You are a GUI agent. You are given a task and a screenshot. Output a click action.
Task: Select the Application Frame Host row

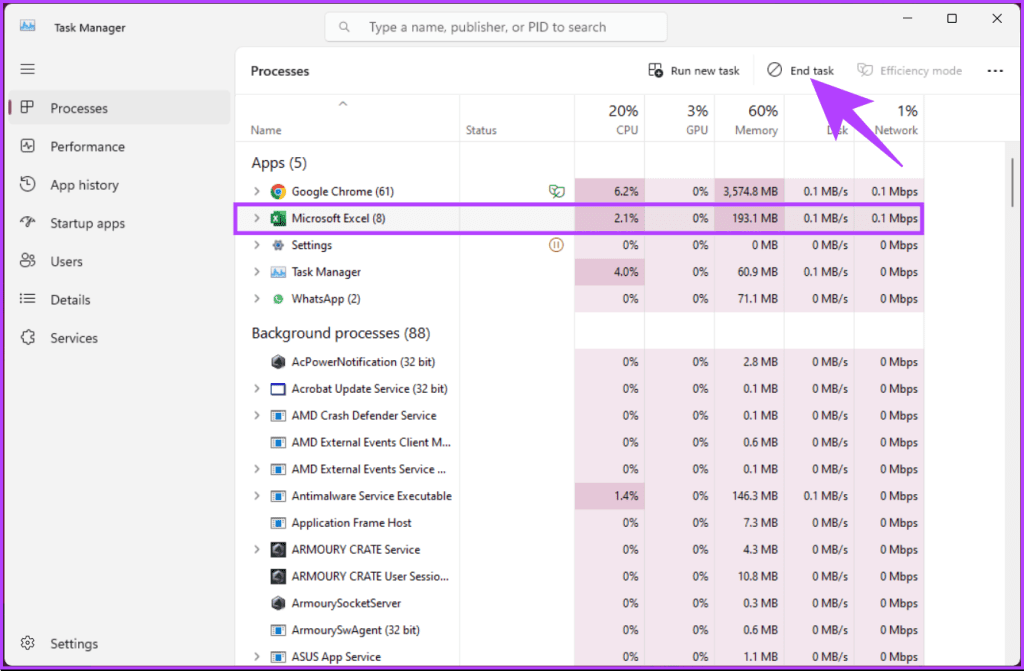[579, 523]
